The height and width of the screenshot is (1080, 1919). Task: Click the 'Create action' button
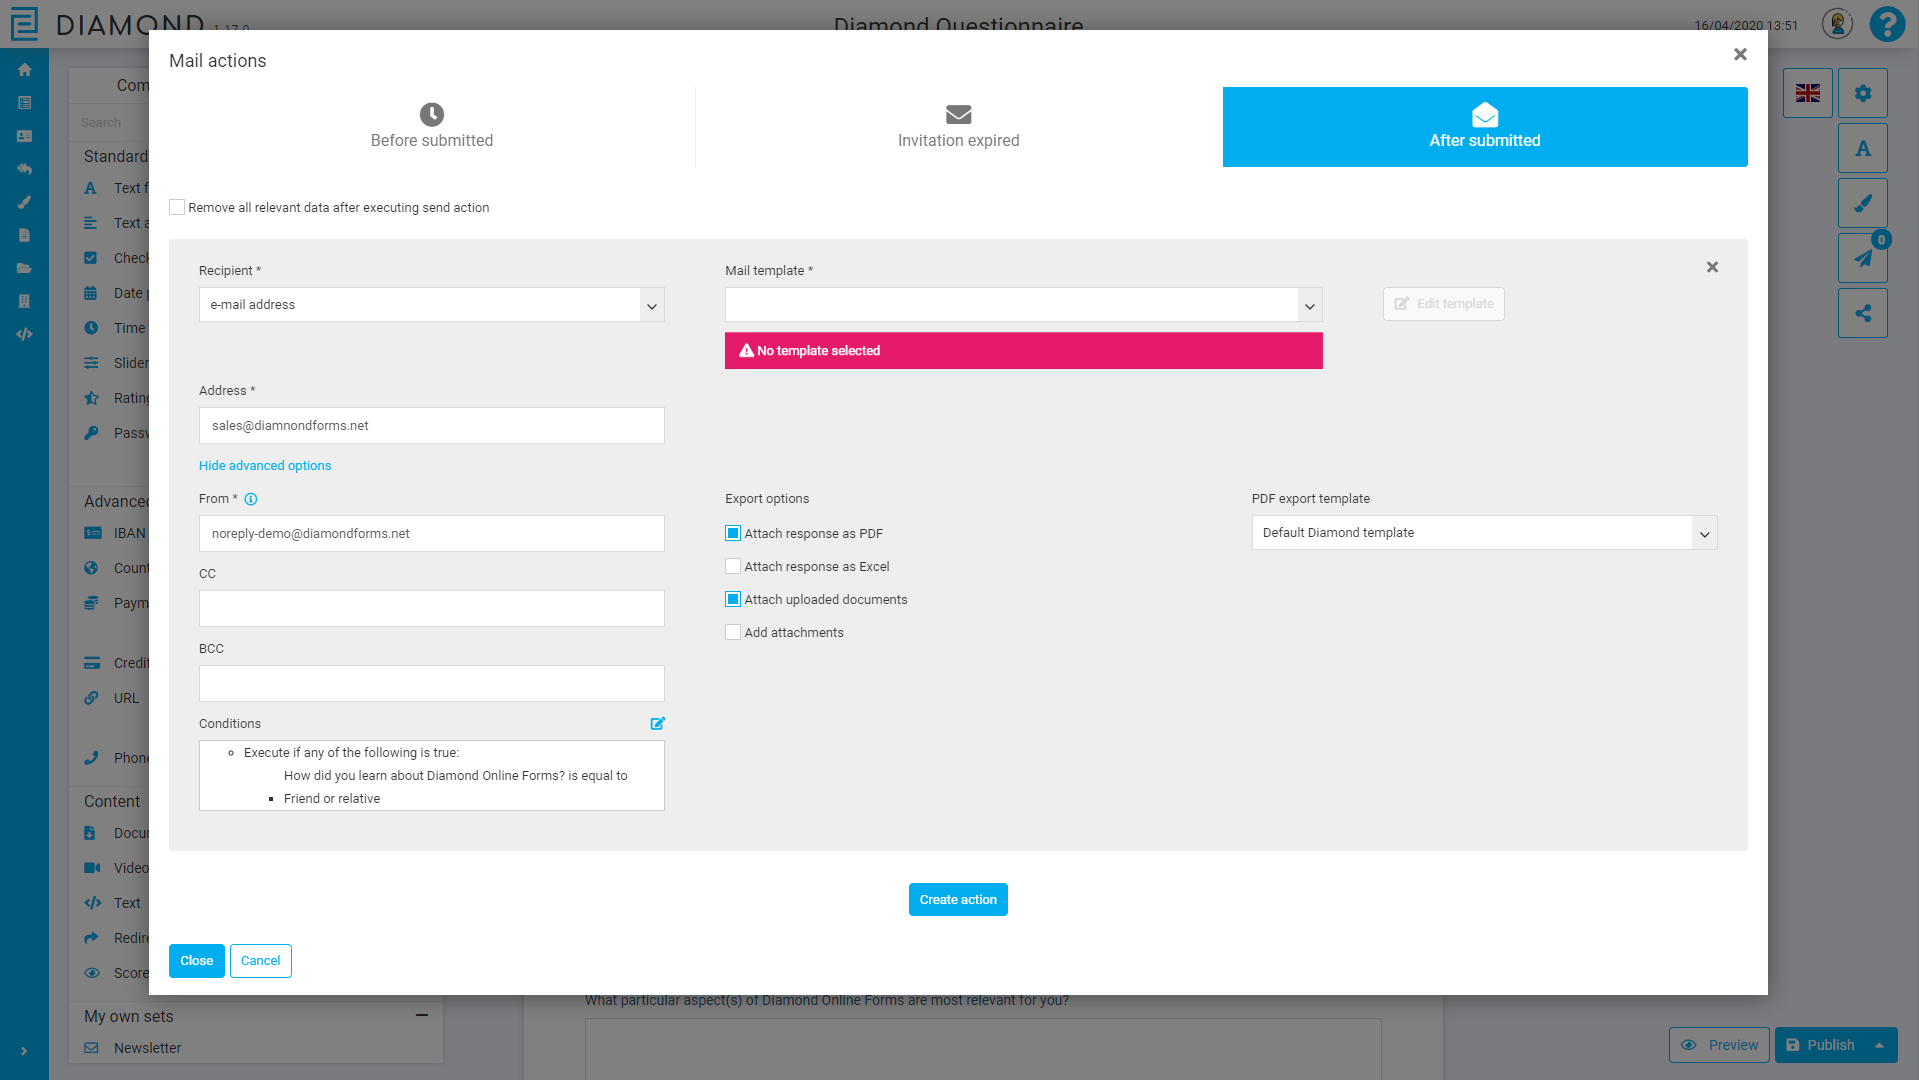click(957, 899)
